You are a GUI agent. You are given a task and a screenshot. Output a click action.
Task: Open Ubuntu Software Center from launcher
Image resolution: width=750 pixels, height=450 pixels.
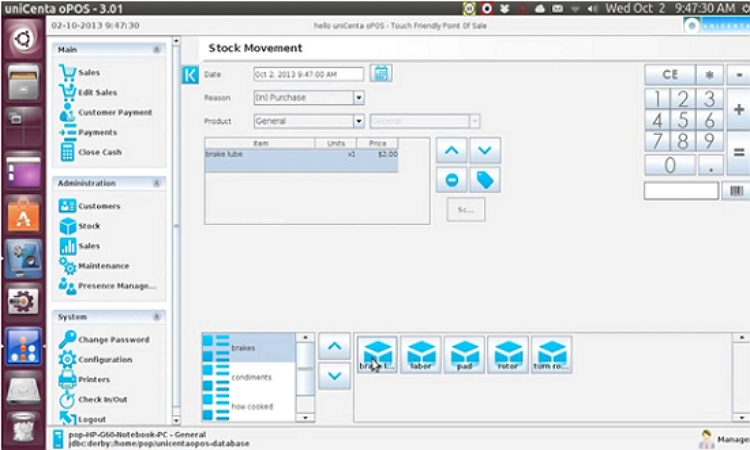23,215
